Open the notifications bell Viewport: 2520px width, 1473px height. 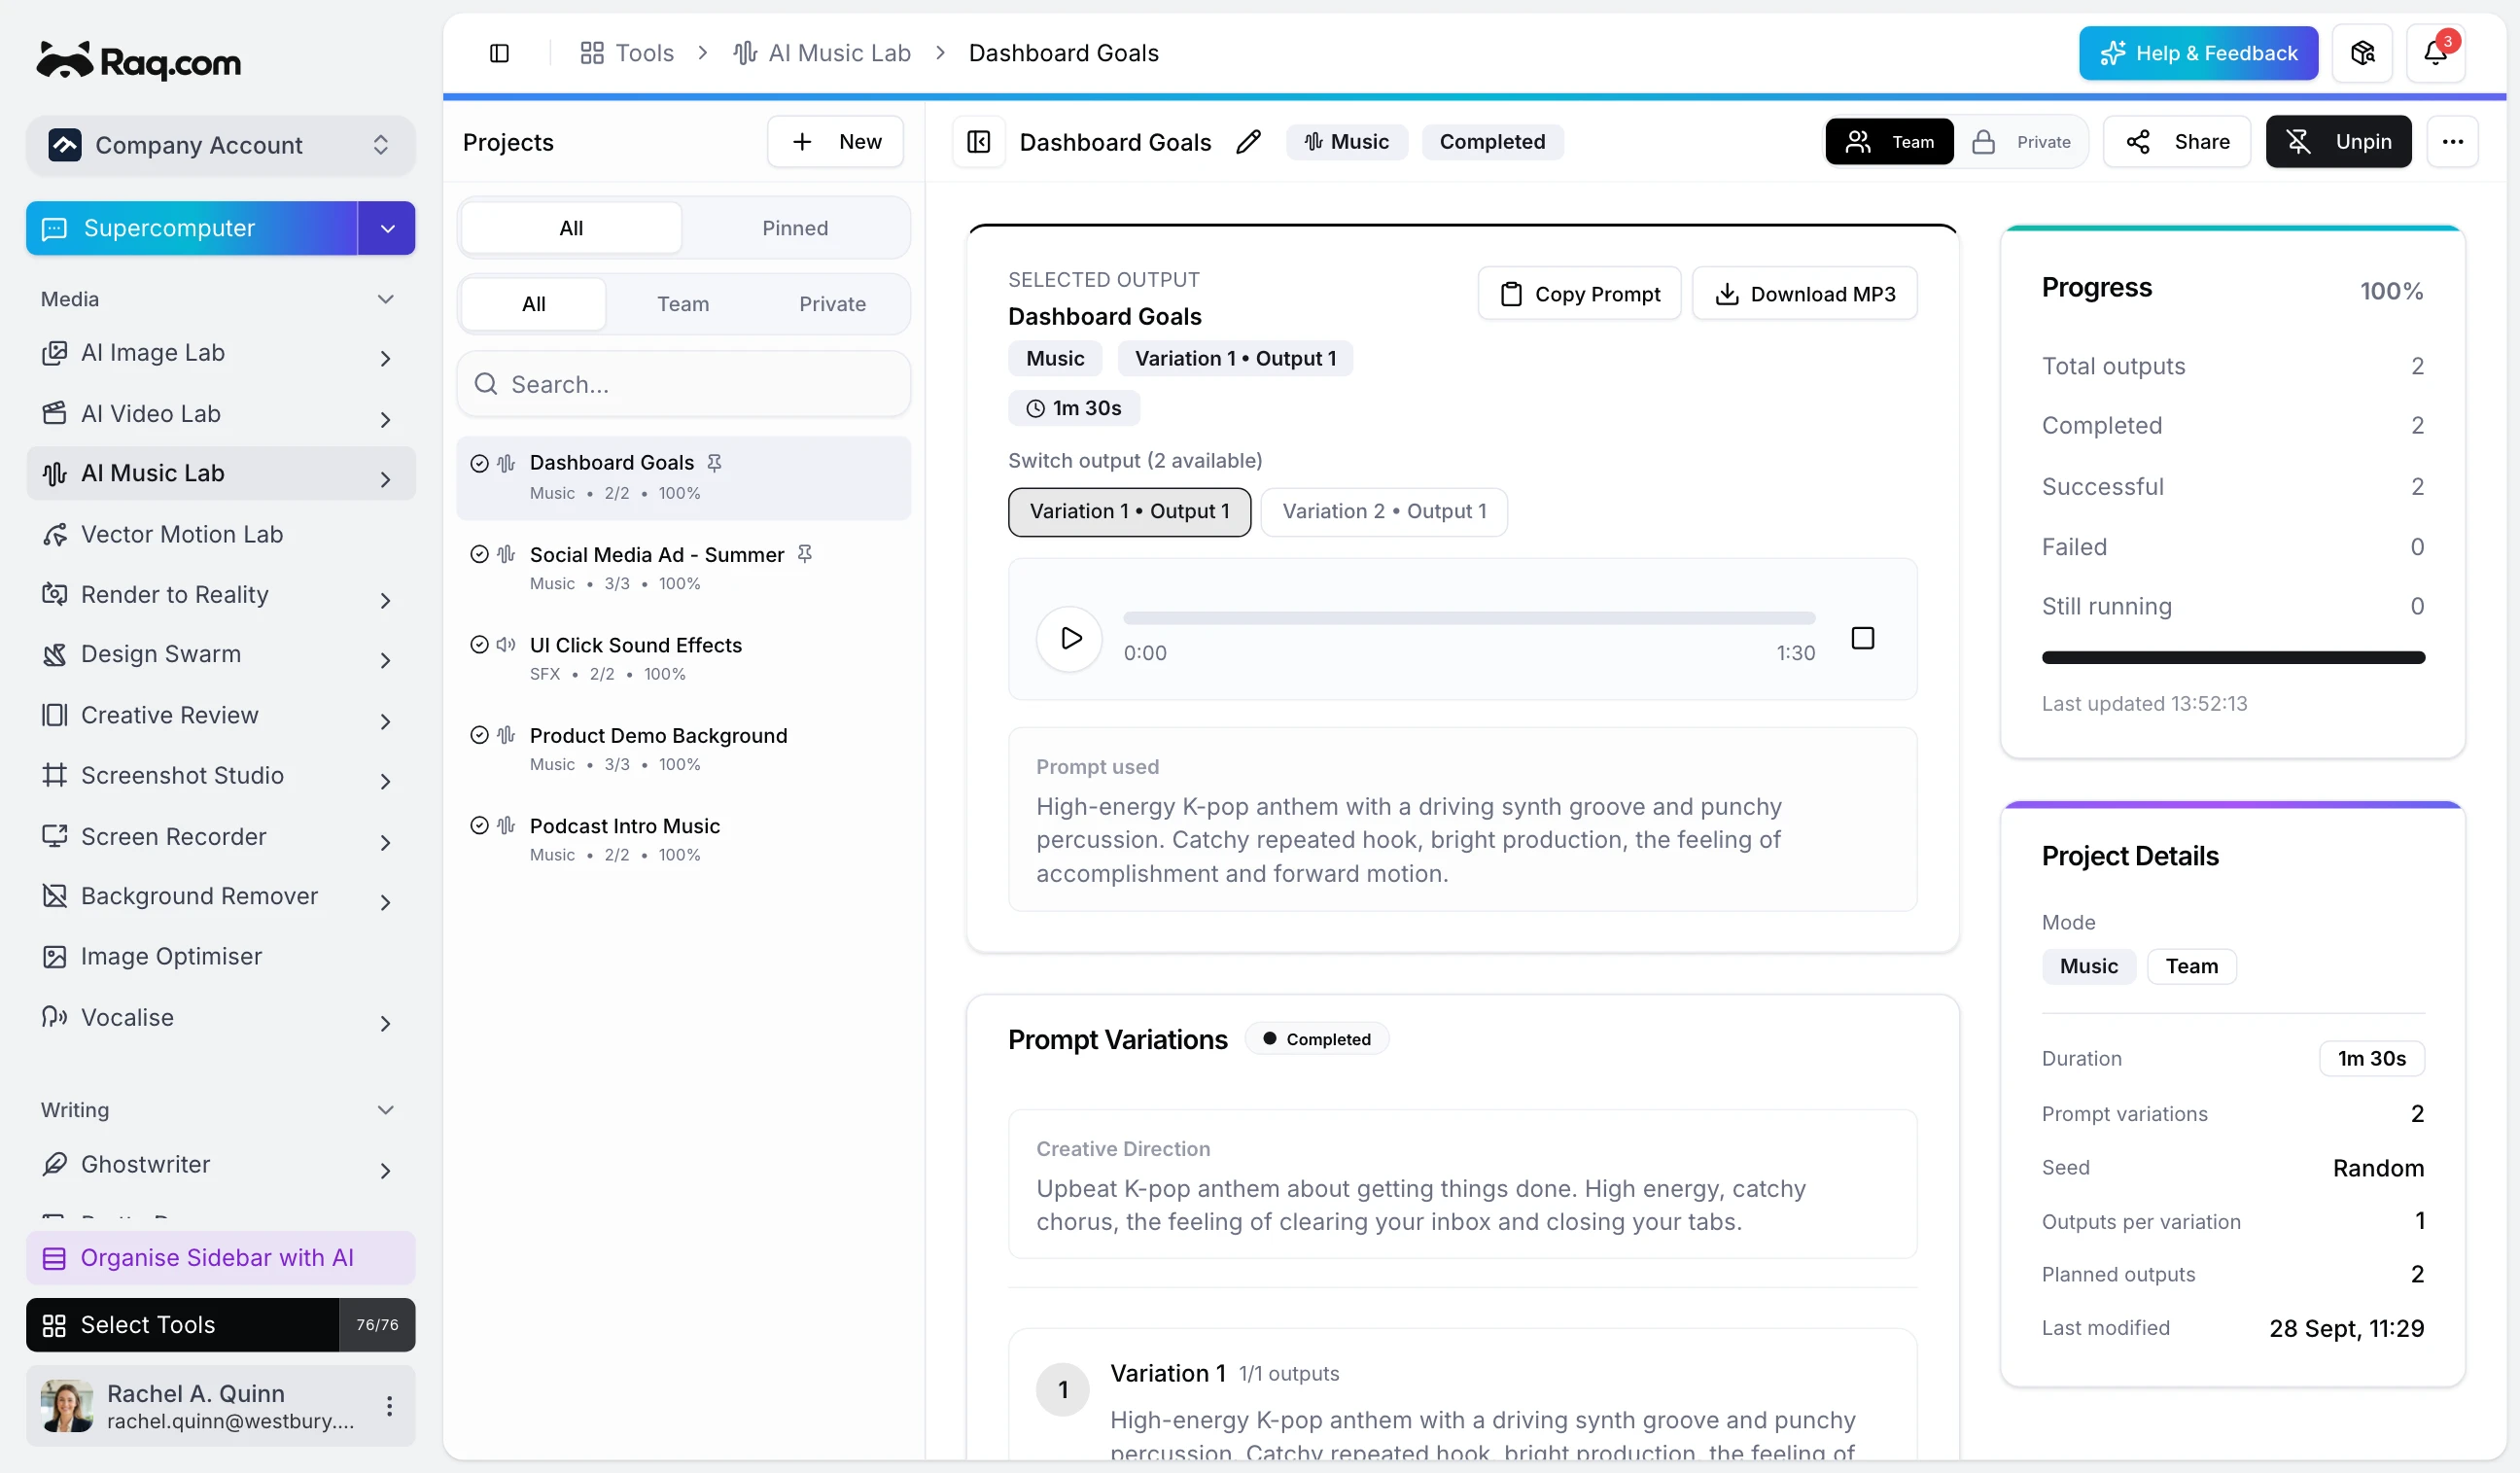(x=2435, y=53)
